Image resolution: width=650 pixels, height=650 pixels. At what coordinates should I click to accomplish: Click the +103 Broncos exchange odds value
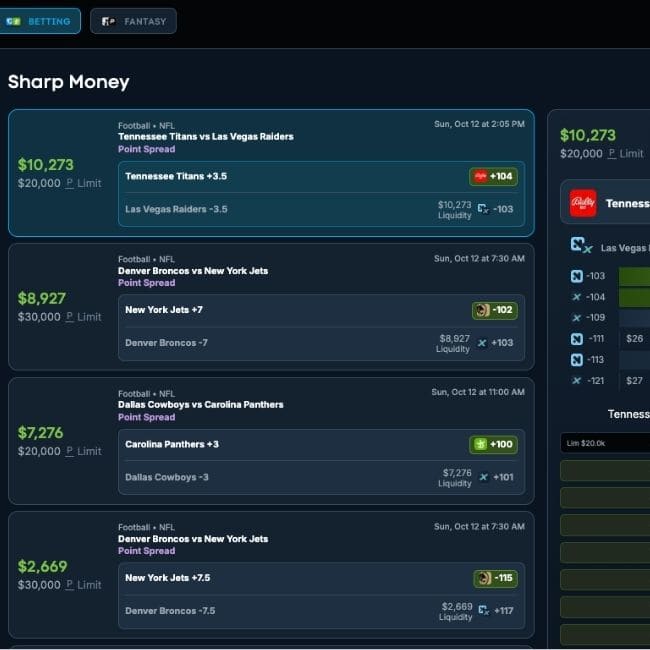pos(502,343)
